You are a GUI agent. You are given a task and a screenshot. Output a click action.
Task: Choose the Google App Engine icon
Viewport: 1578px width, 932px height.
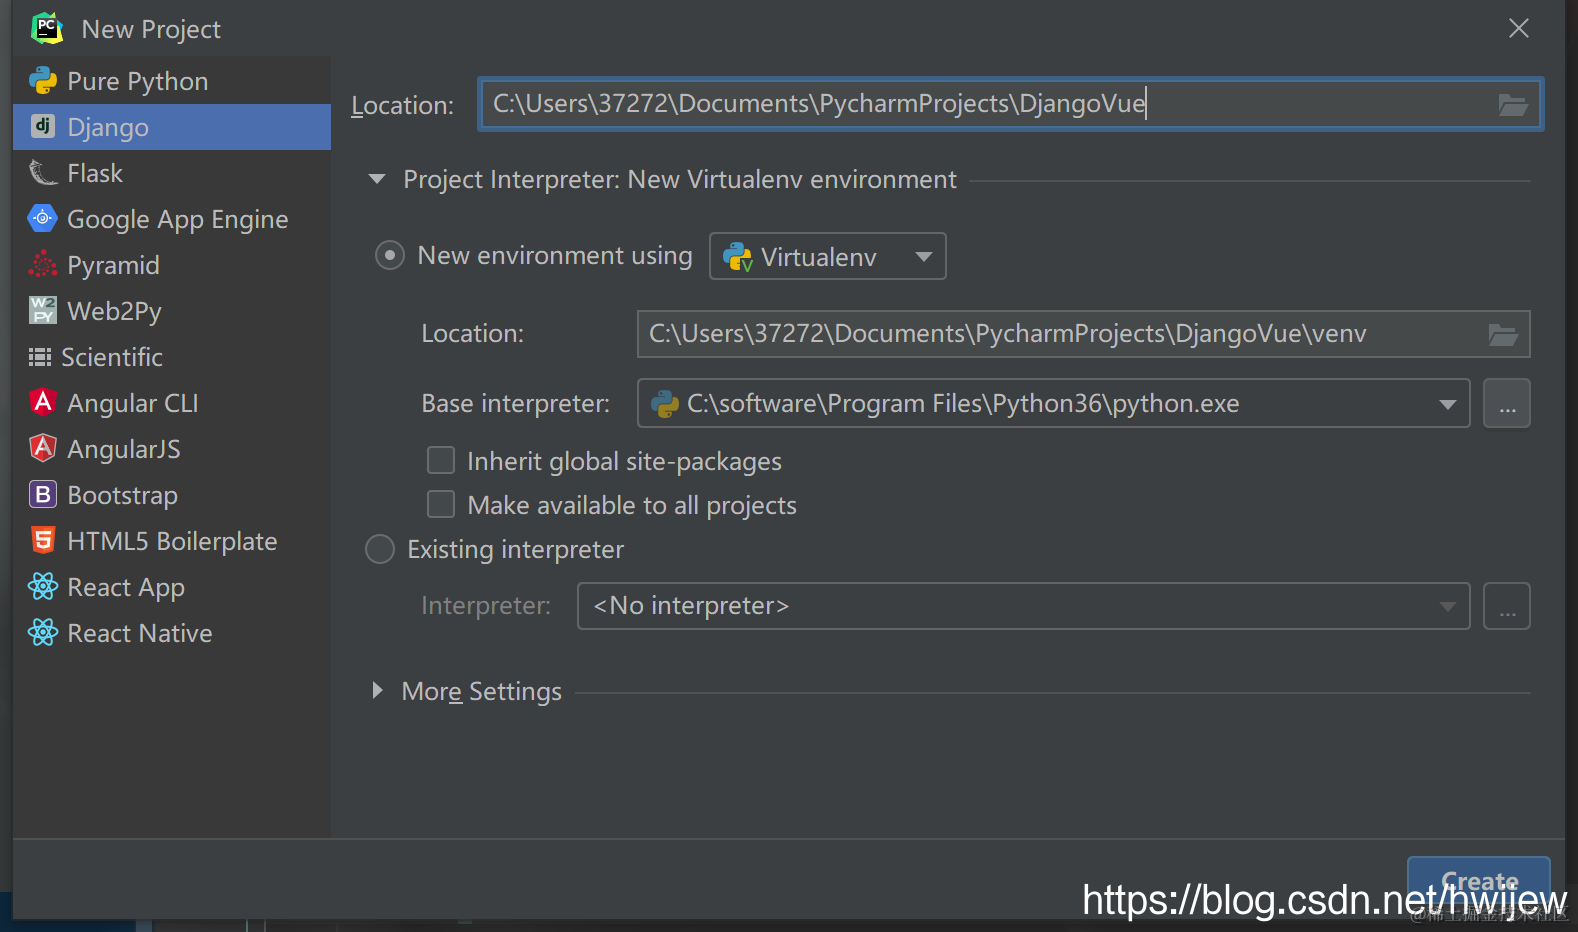(43, 218)
